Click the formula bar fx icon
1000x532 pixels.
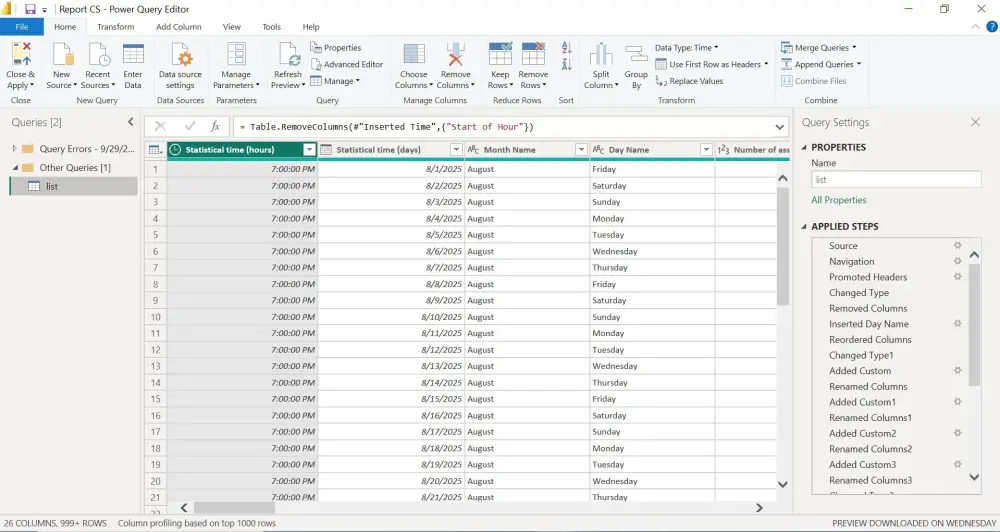point(216,126)
